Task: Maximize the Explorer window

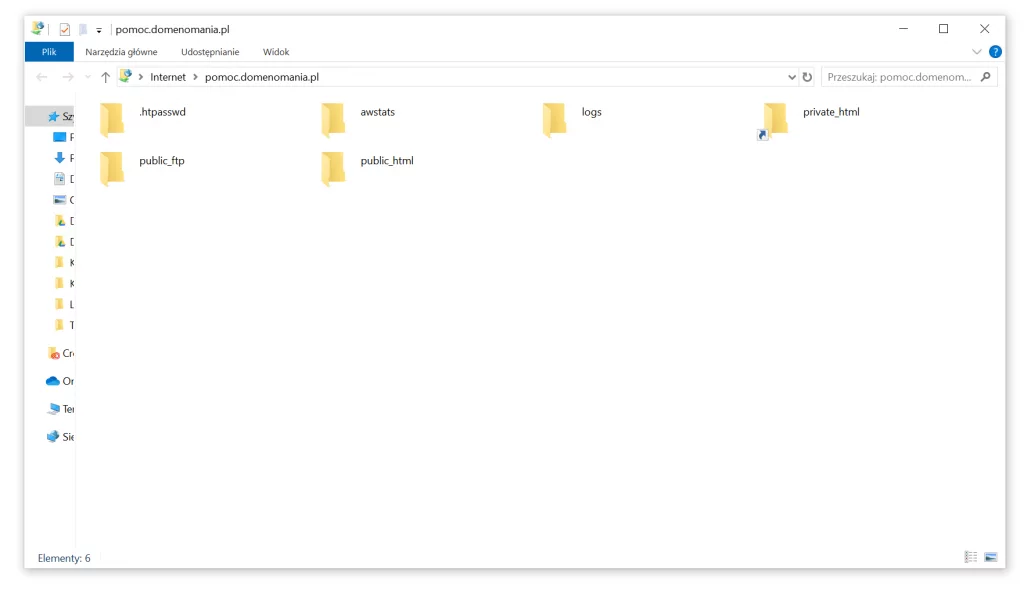Action: (944, 29)
